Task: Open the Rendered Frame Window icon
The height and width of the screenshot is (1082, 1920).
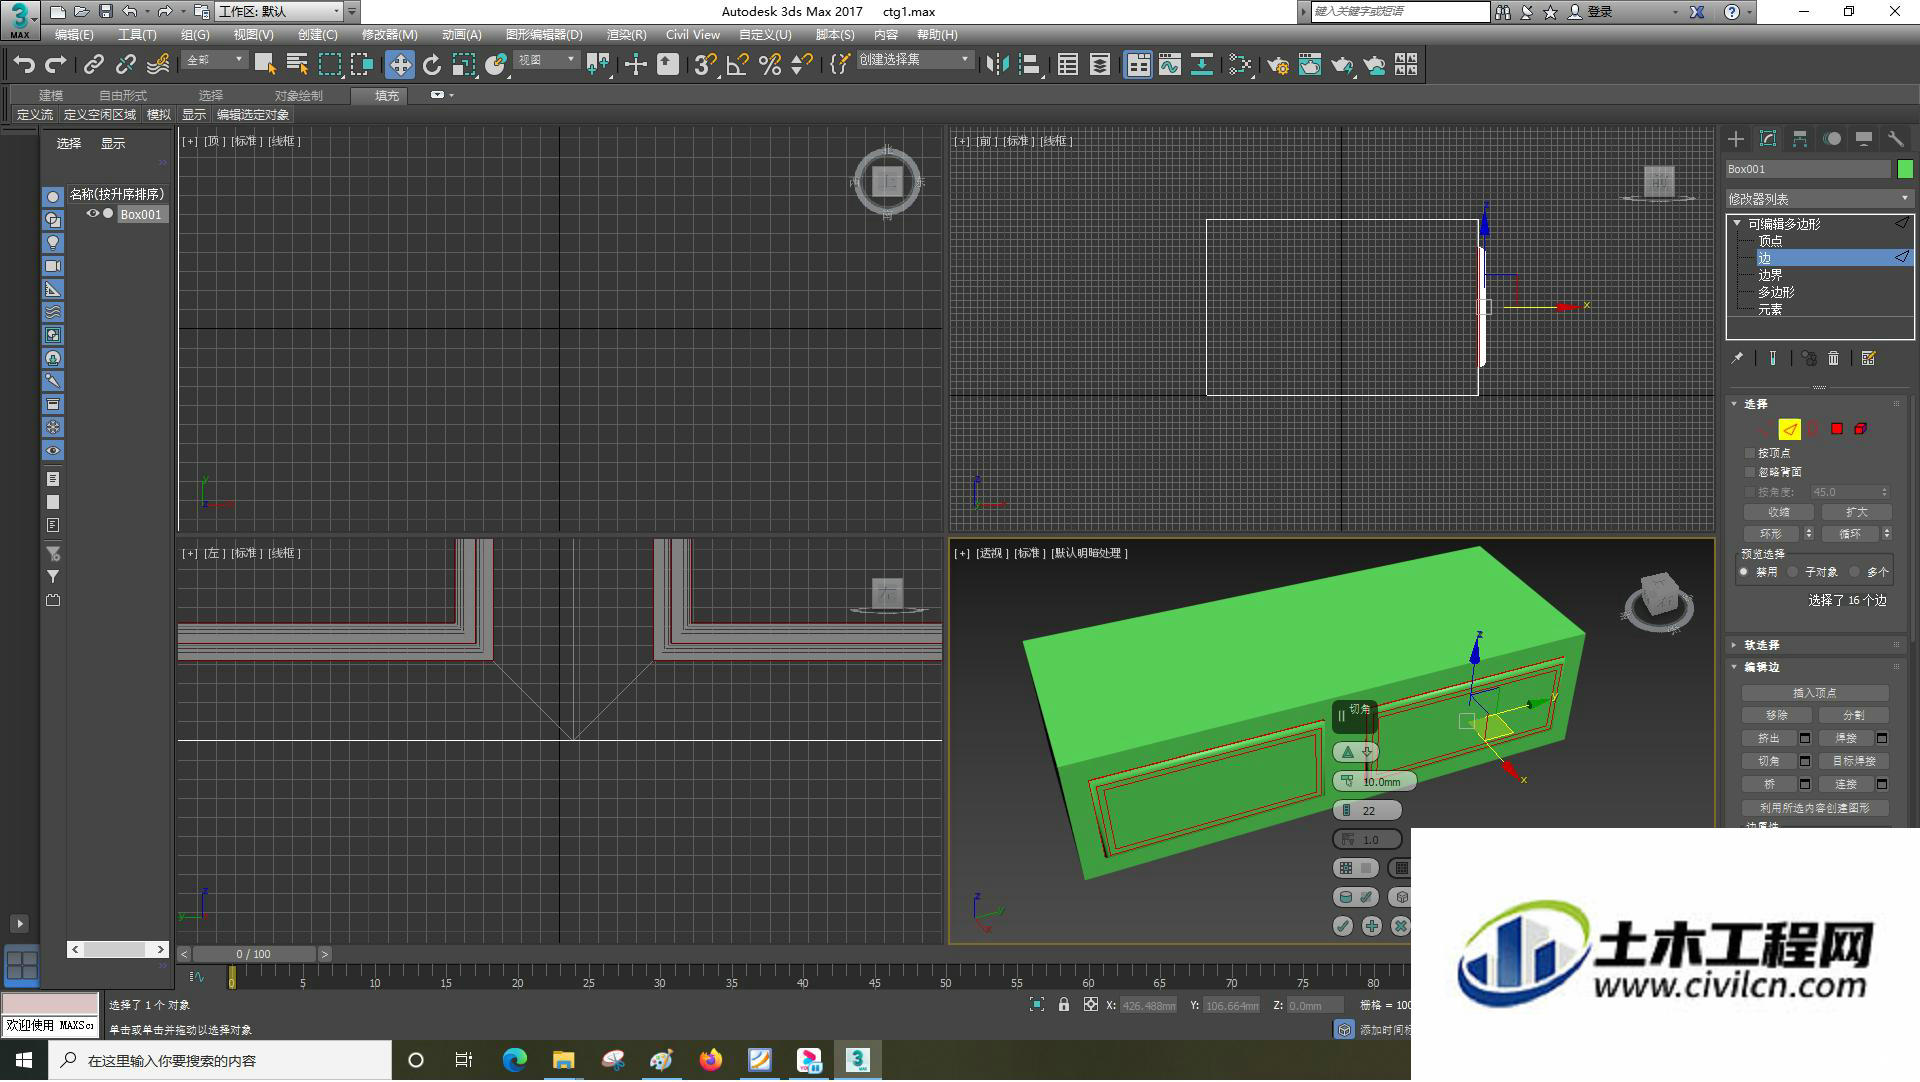Action: 1310,65
